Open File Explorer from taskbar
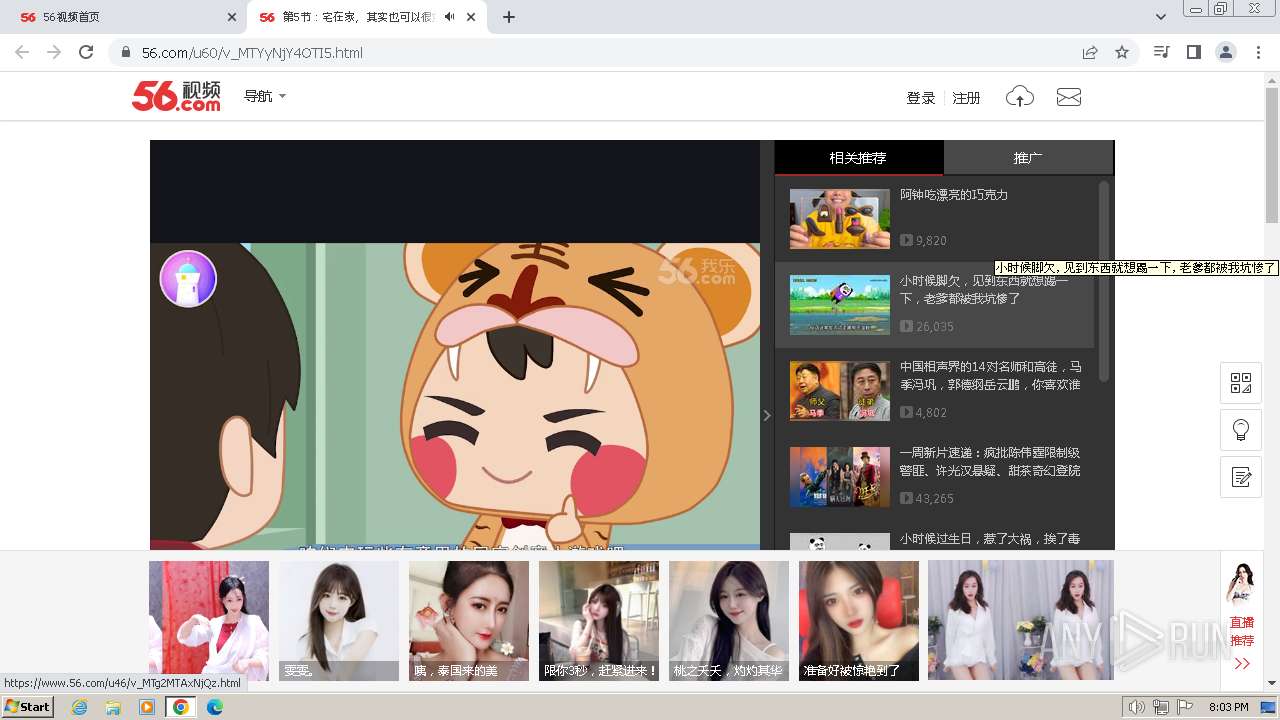Image resolution: width=1280 pixels, height=720 pixels. (113, 707)
